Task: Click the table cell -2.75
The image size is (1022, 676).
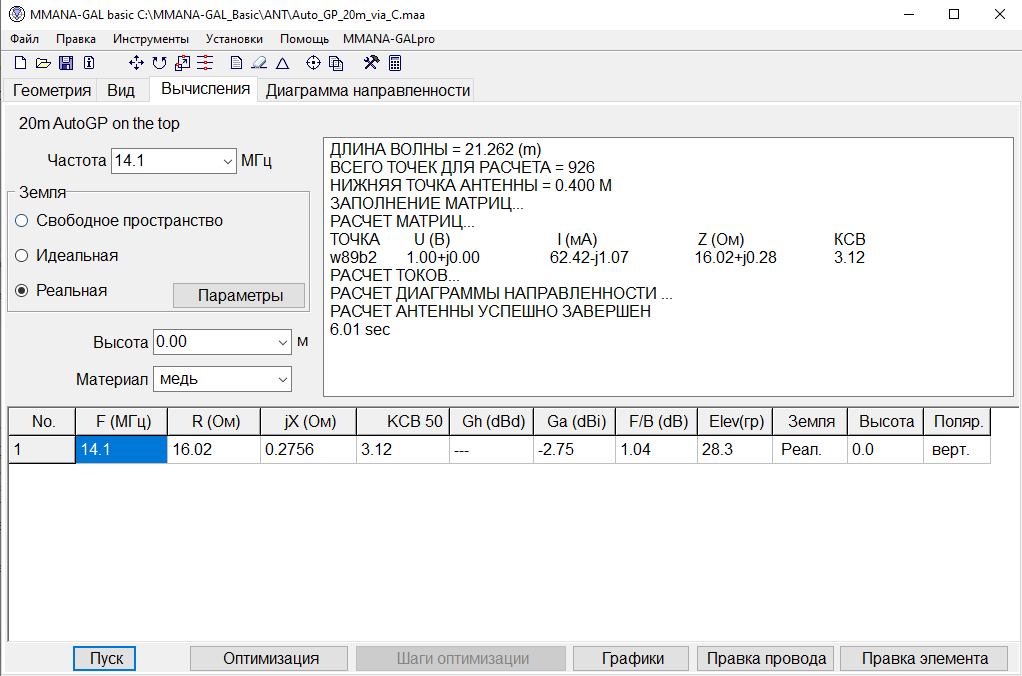Action: (x=575, y=450)
